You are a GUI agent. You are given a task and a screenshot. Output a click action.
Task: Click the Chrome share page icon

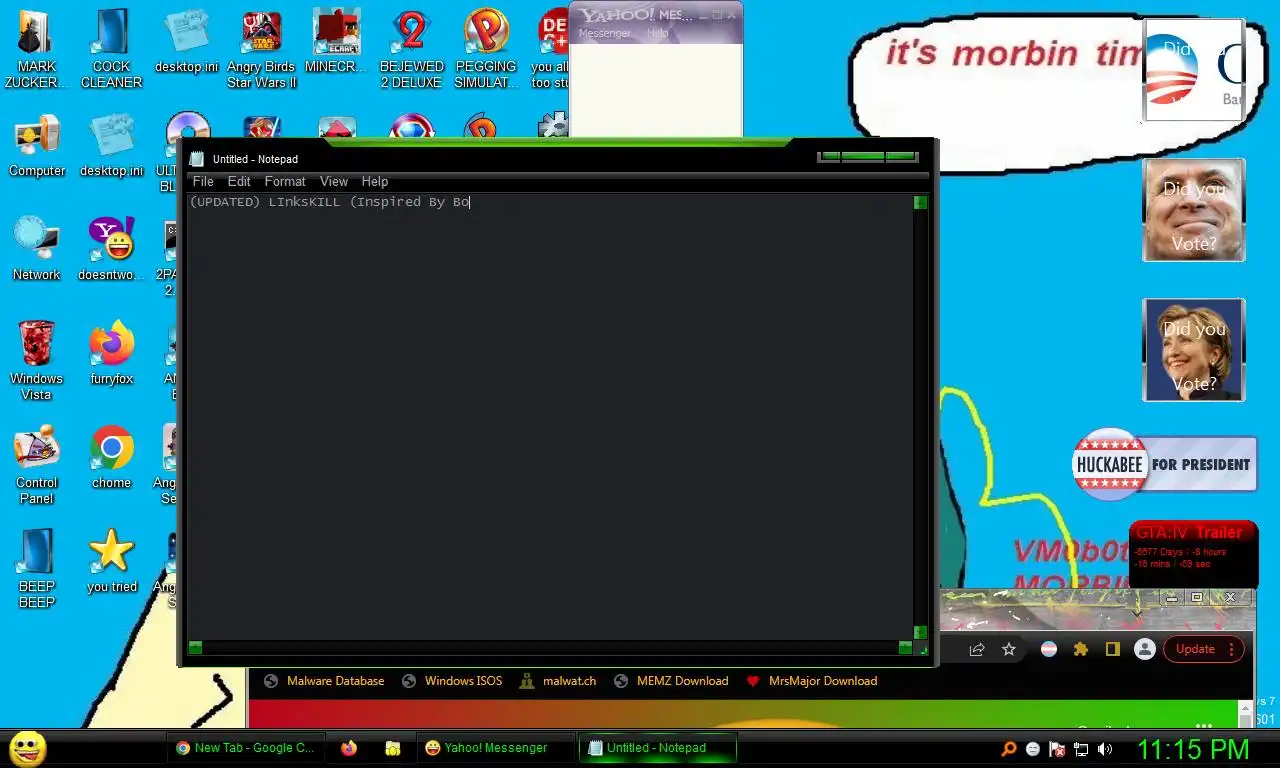click(977, 649)
